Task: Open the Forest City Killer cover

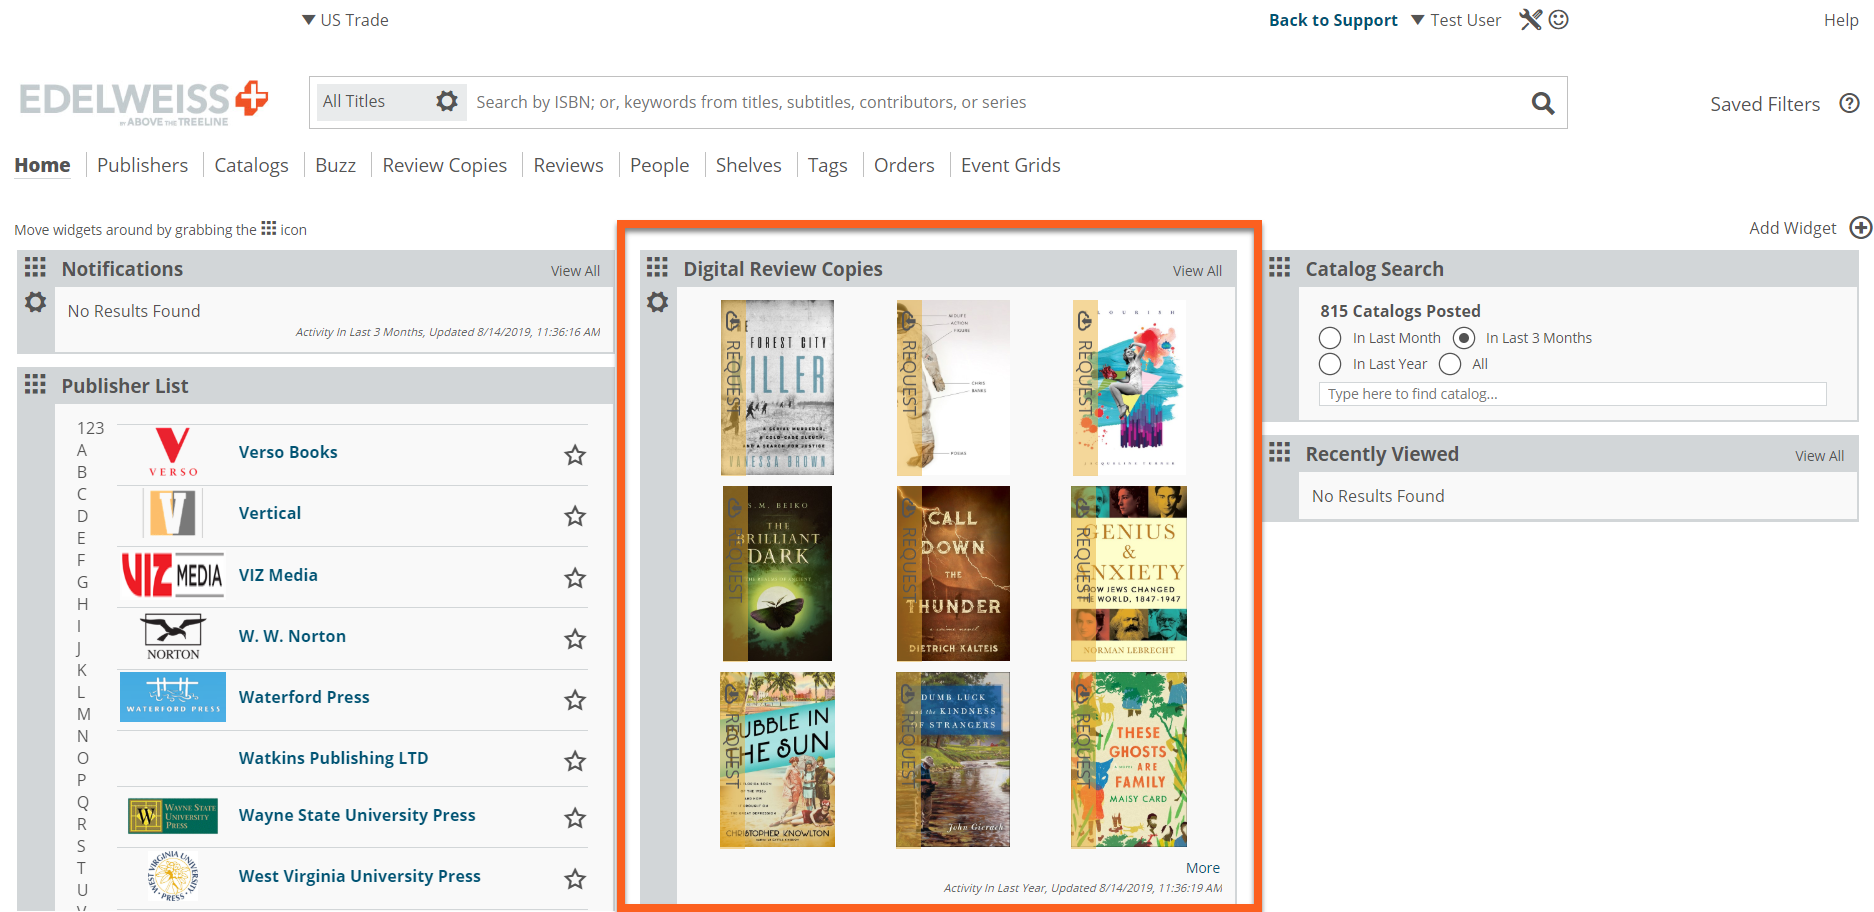Action: click(x=777, y=387)
